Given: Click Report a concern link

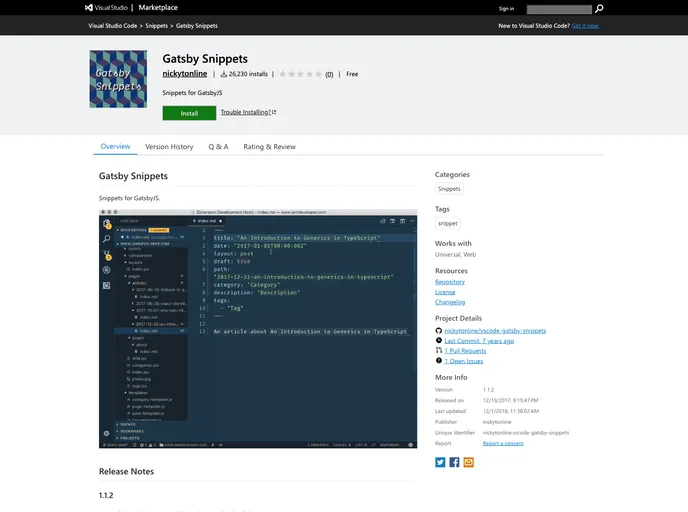Looking at the screenshot, I should click(x=503, y=444).
